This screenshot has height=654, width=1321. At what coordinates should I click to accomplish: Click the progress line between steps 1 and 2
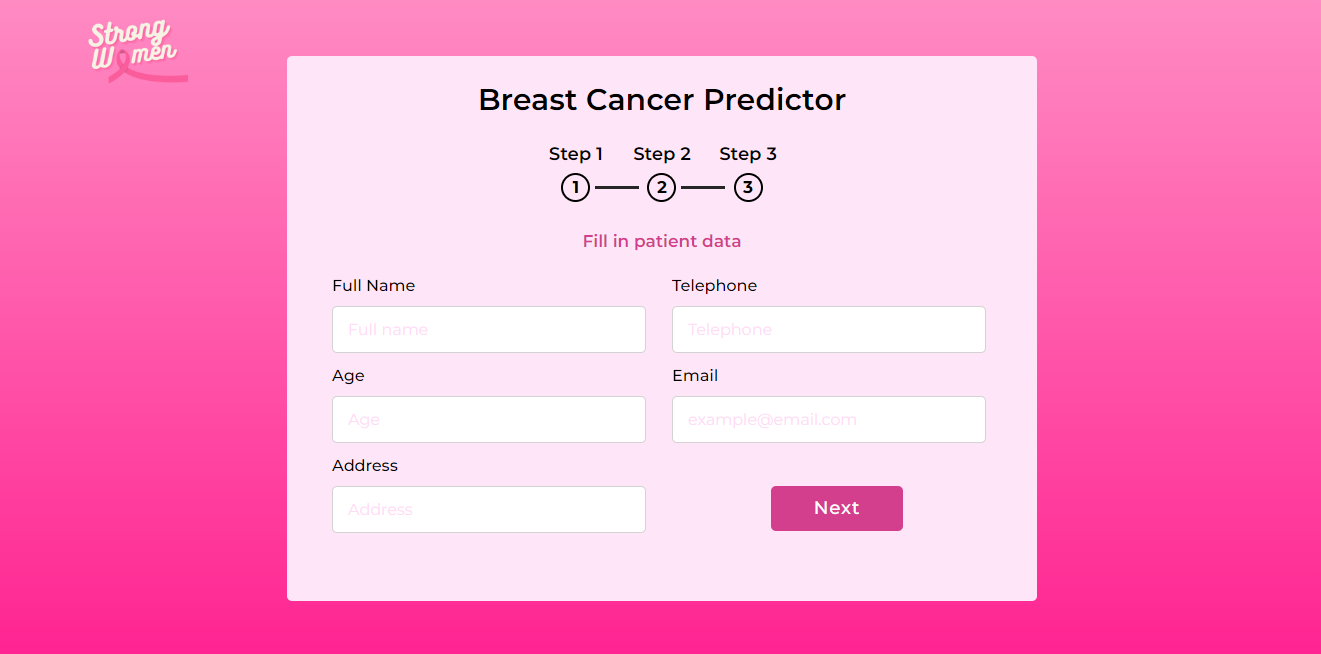[x=618, y=187]
